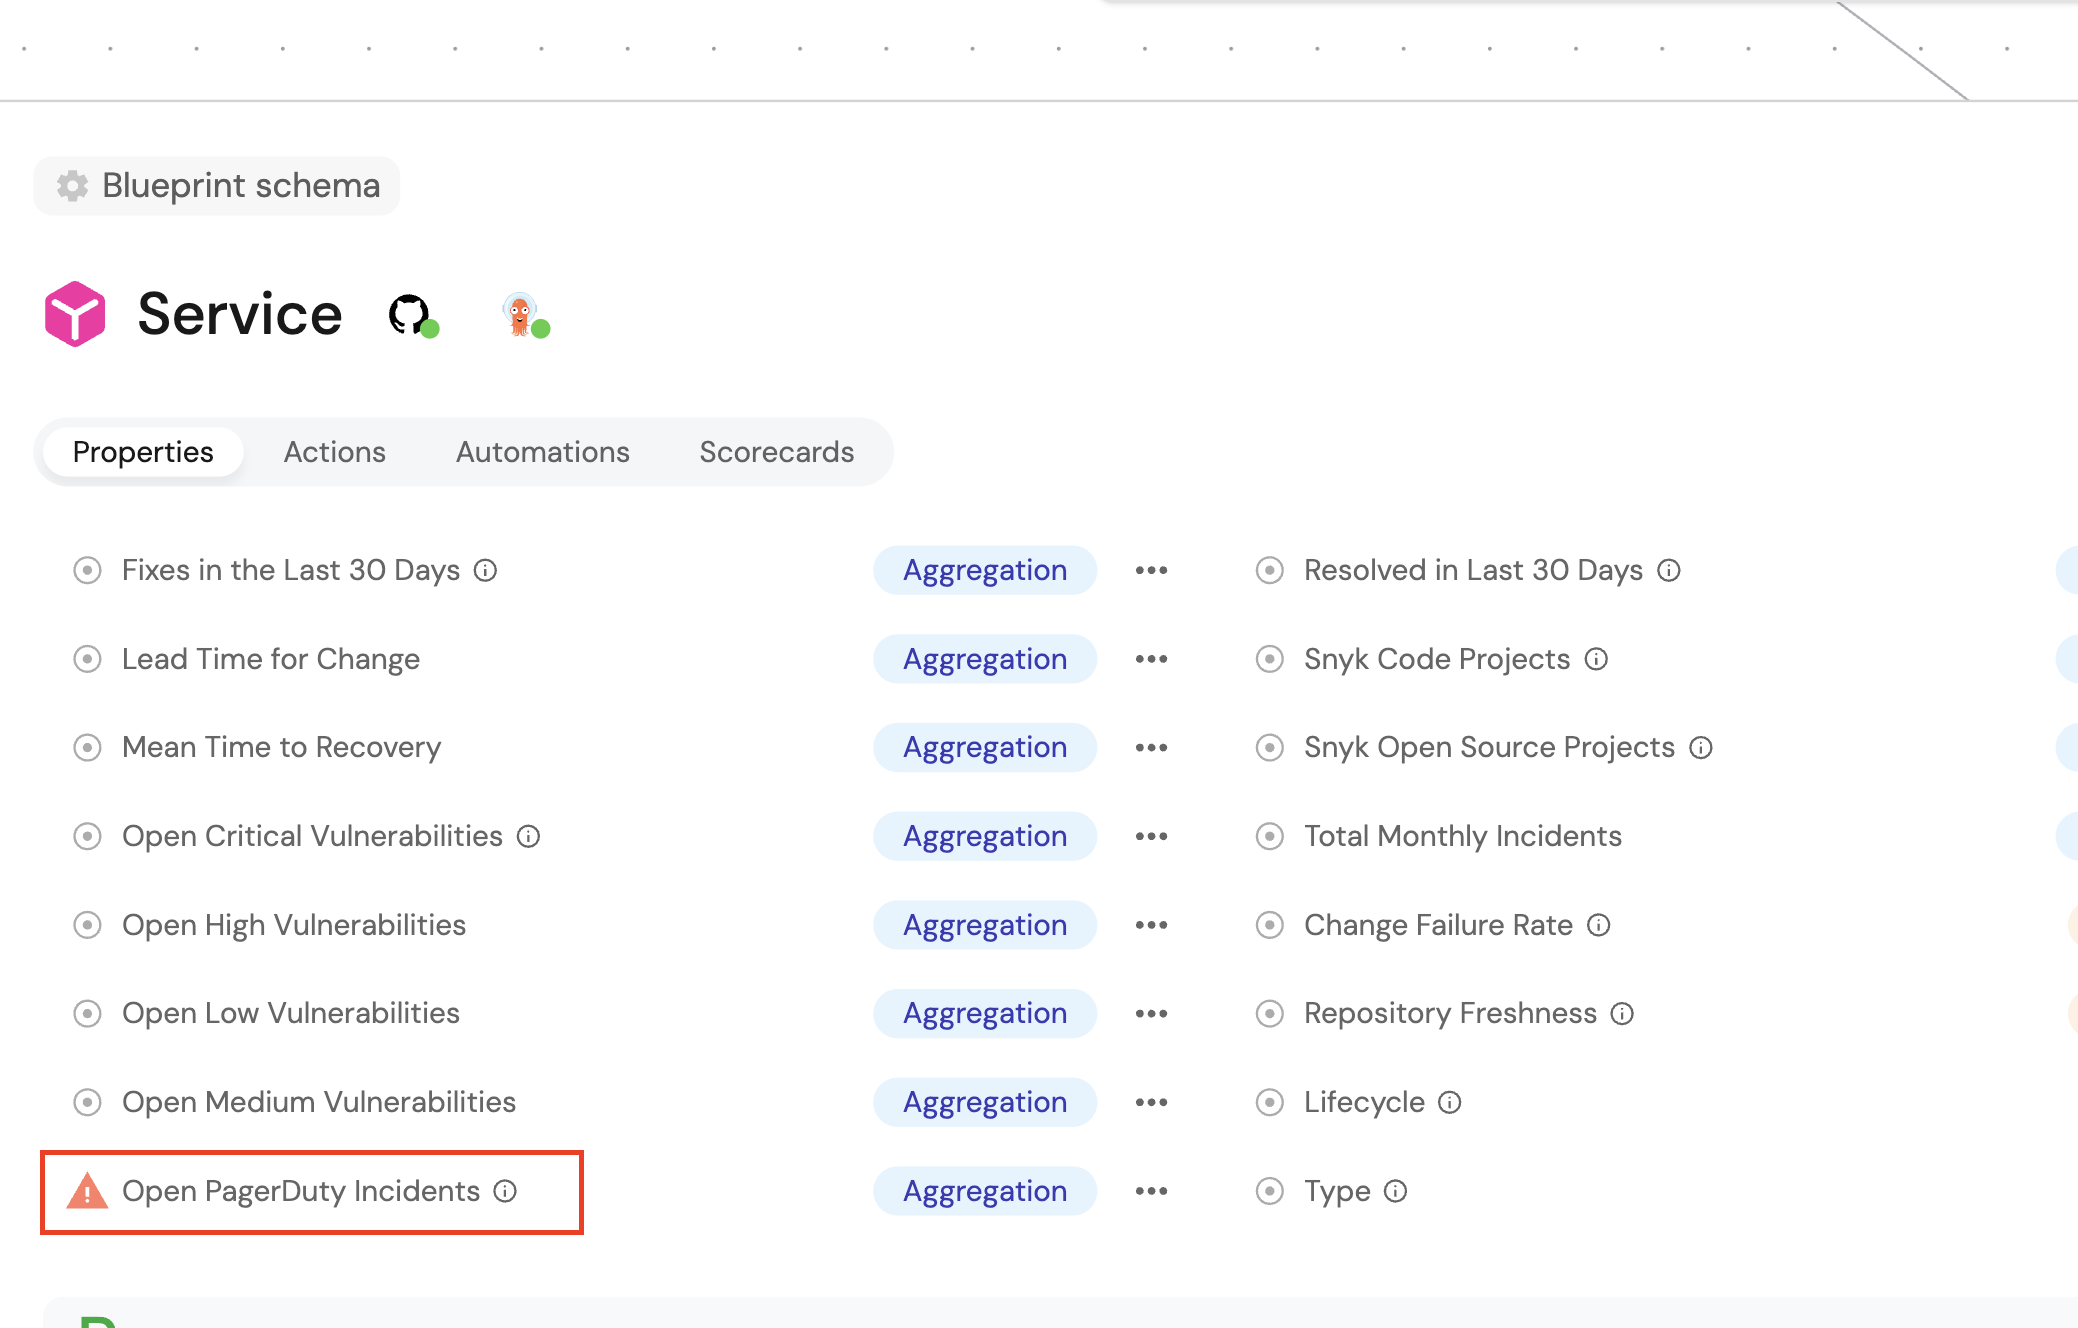Click the Blueprint schema button
This screenshot has height=1328, width=2078.
[217, 186]
